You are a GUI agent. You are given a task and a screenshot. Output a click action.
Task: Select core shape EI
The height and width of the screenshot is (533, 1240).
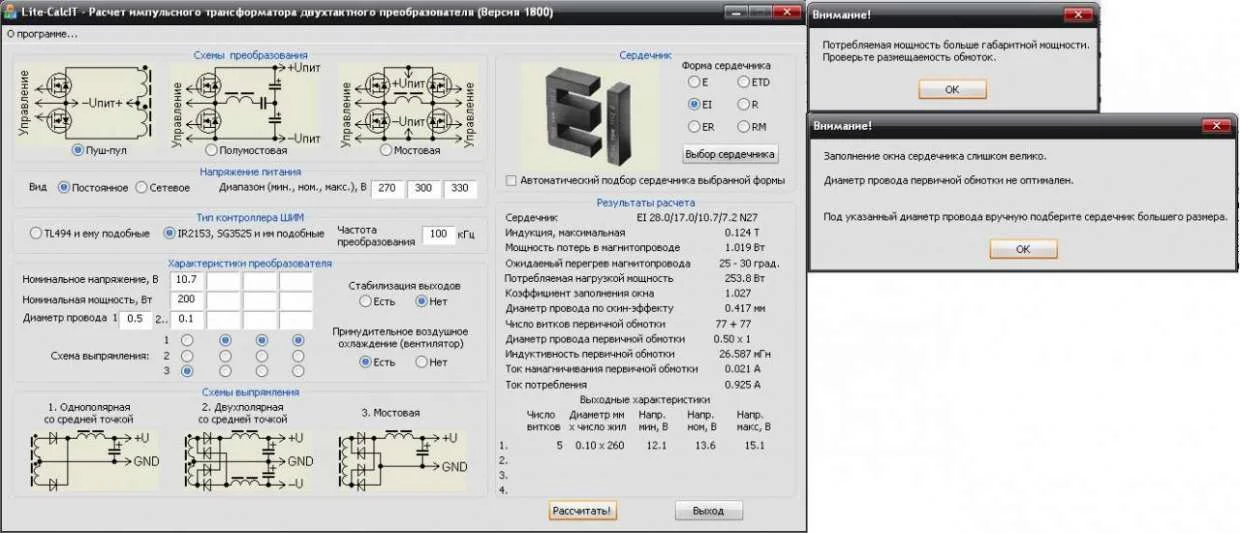[693, 104]
